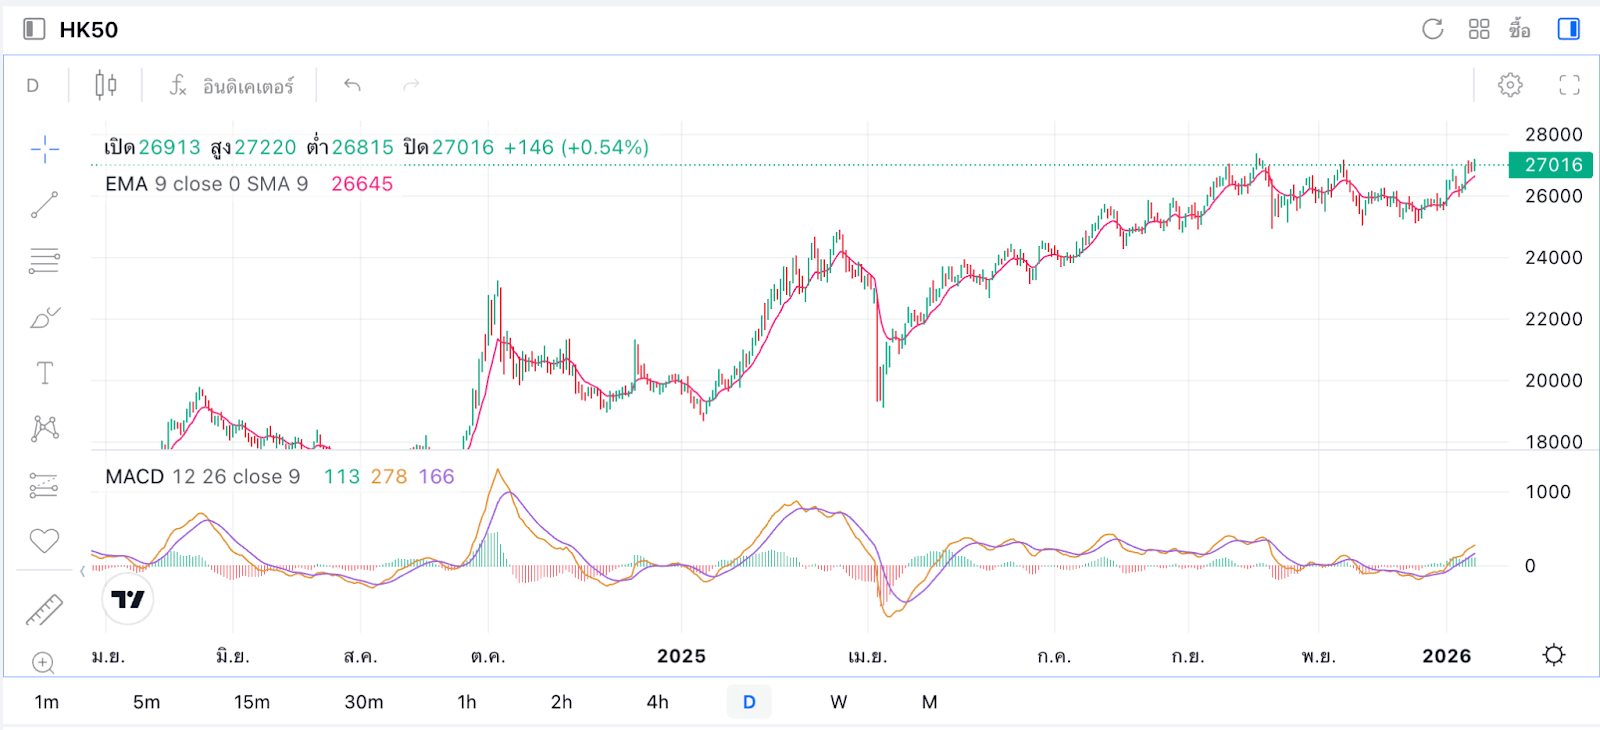
Task: Select the trend line drawing tool
Action: coord(44,205)
